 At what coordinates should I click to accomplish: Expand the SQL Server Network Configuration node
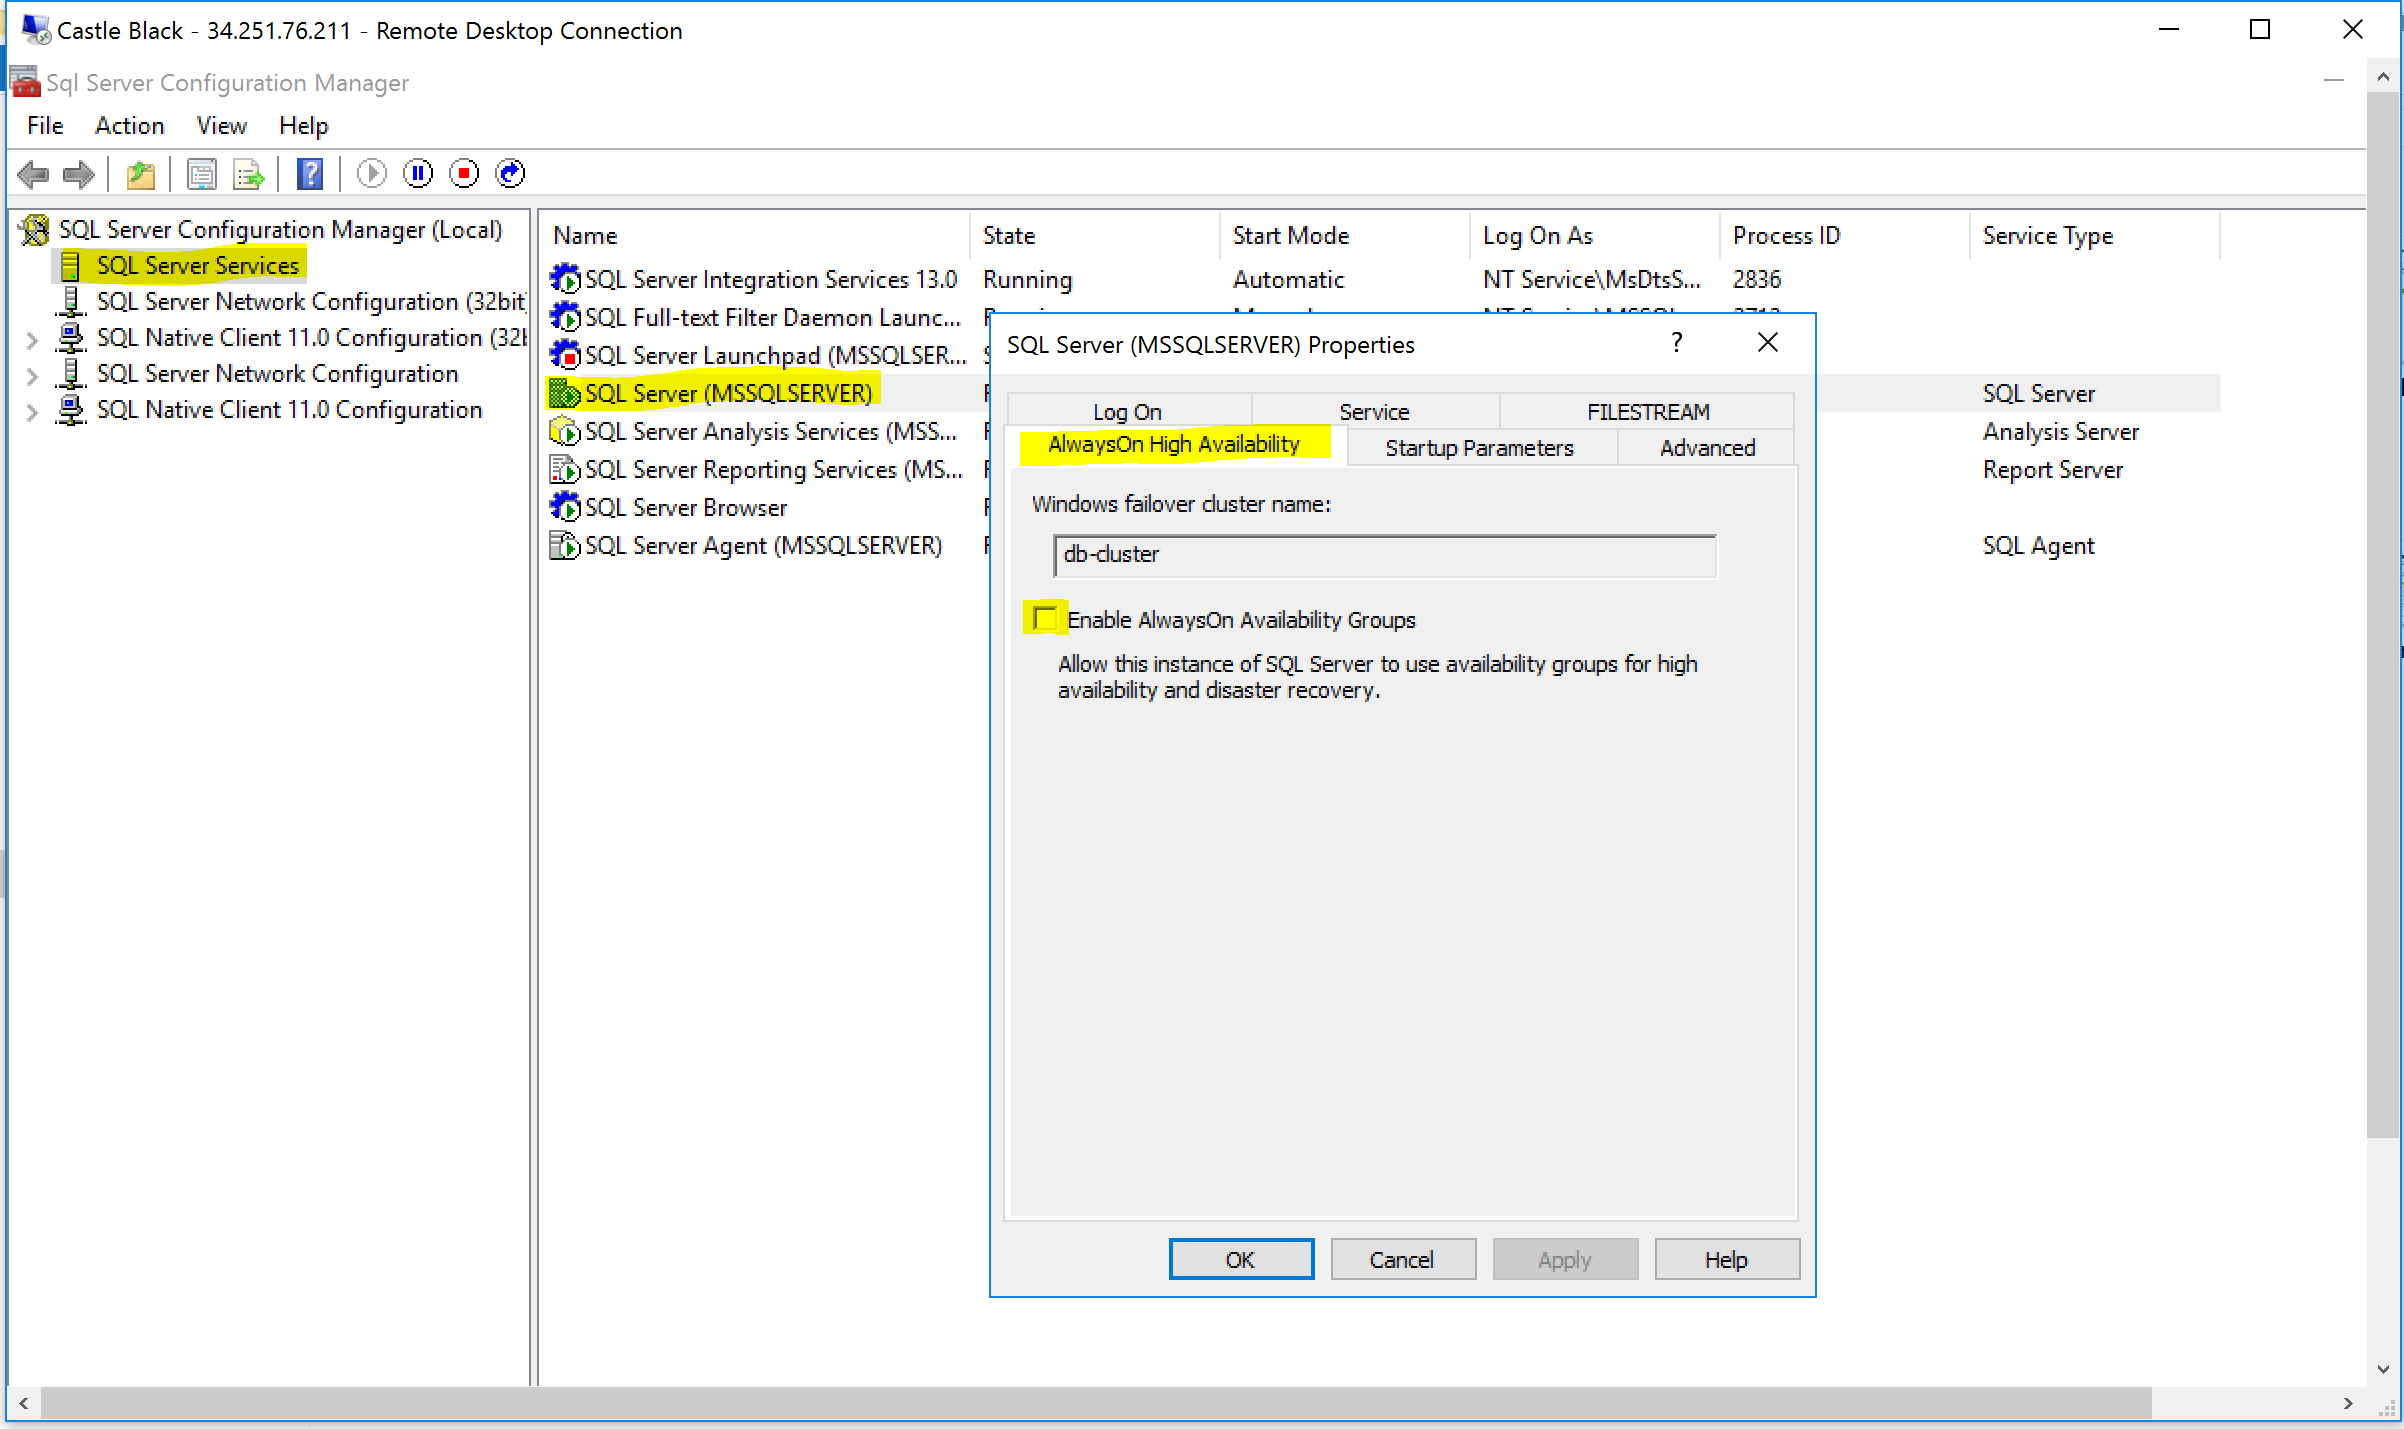point(32,376)
